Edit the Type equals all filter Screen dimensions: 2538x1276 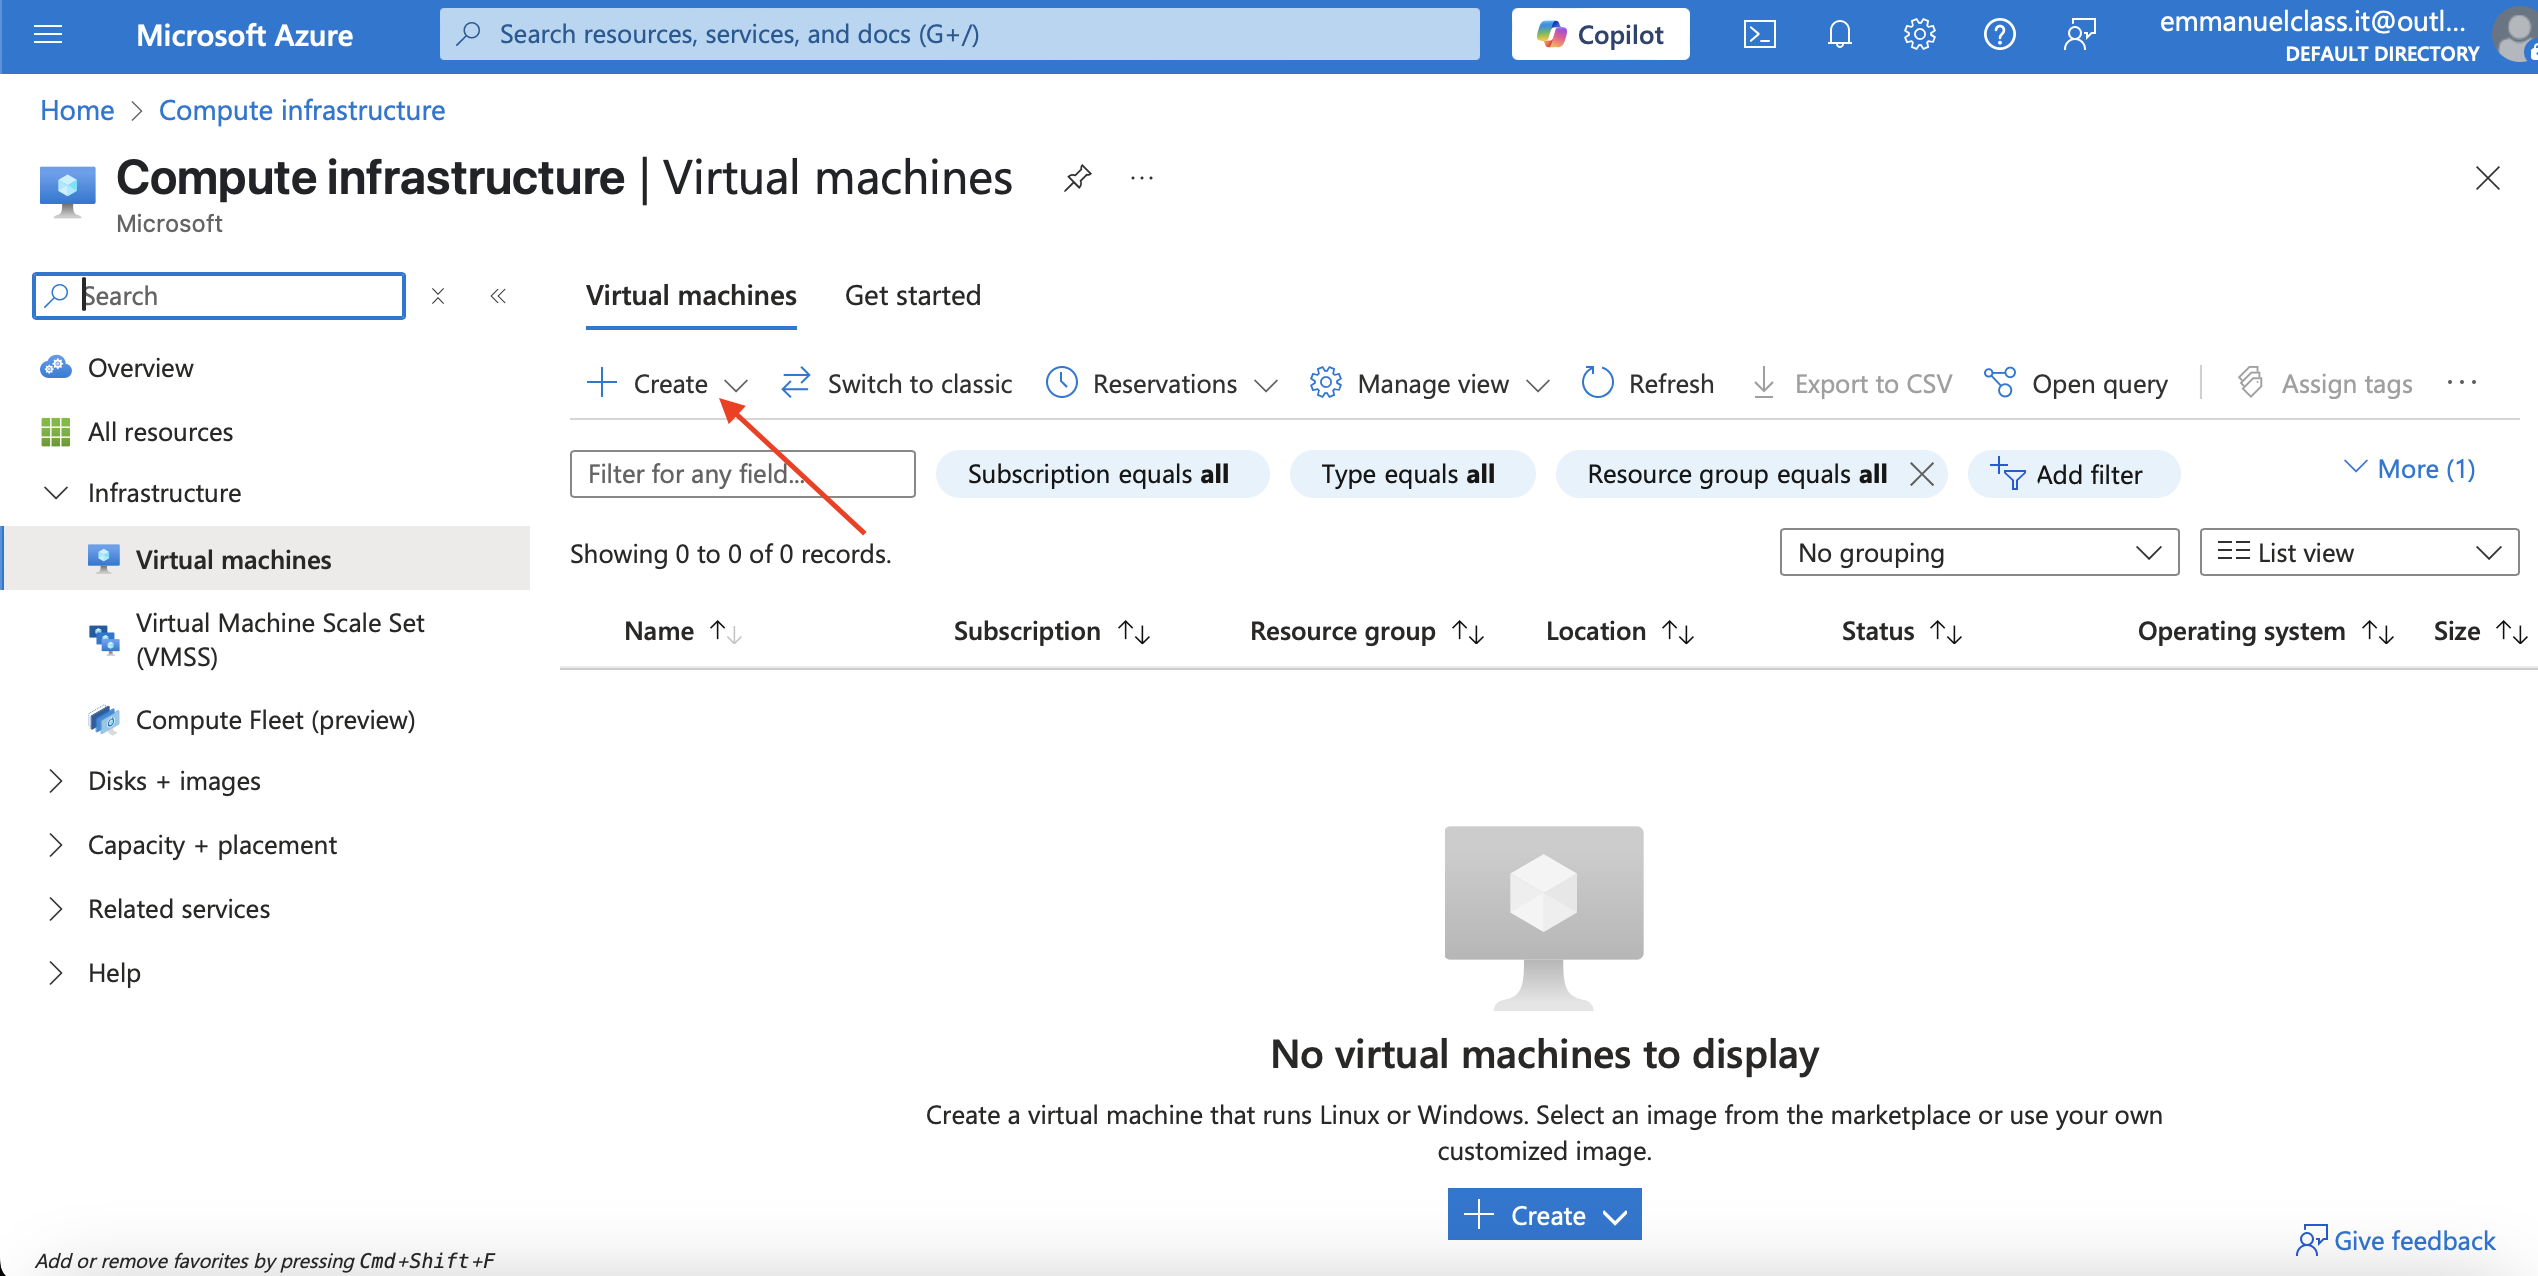pyautogui.click(x=1412, y=474)
